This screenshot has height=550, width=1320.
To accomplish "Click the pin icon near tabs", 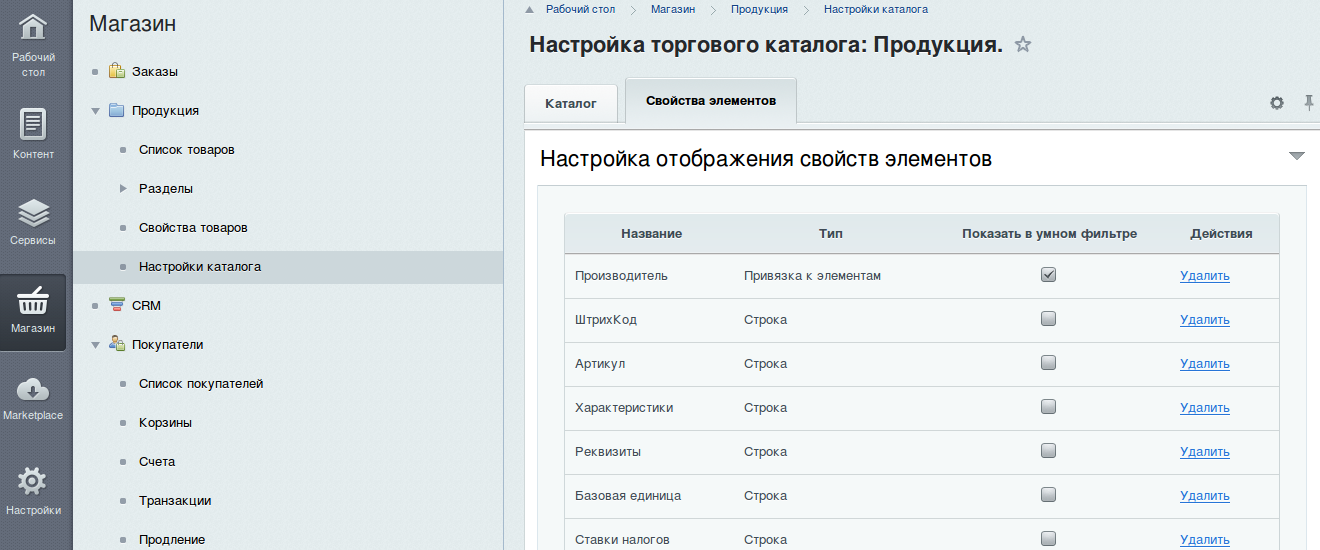I will click(1308, 103).
